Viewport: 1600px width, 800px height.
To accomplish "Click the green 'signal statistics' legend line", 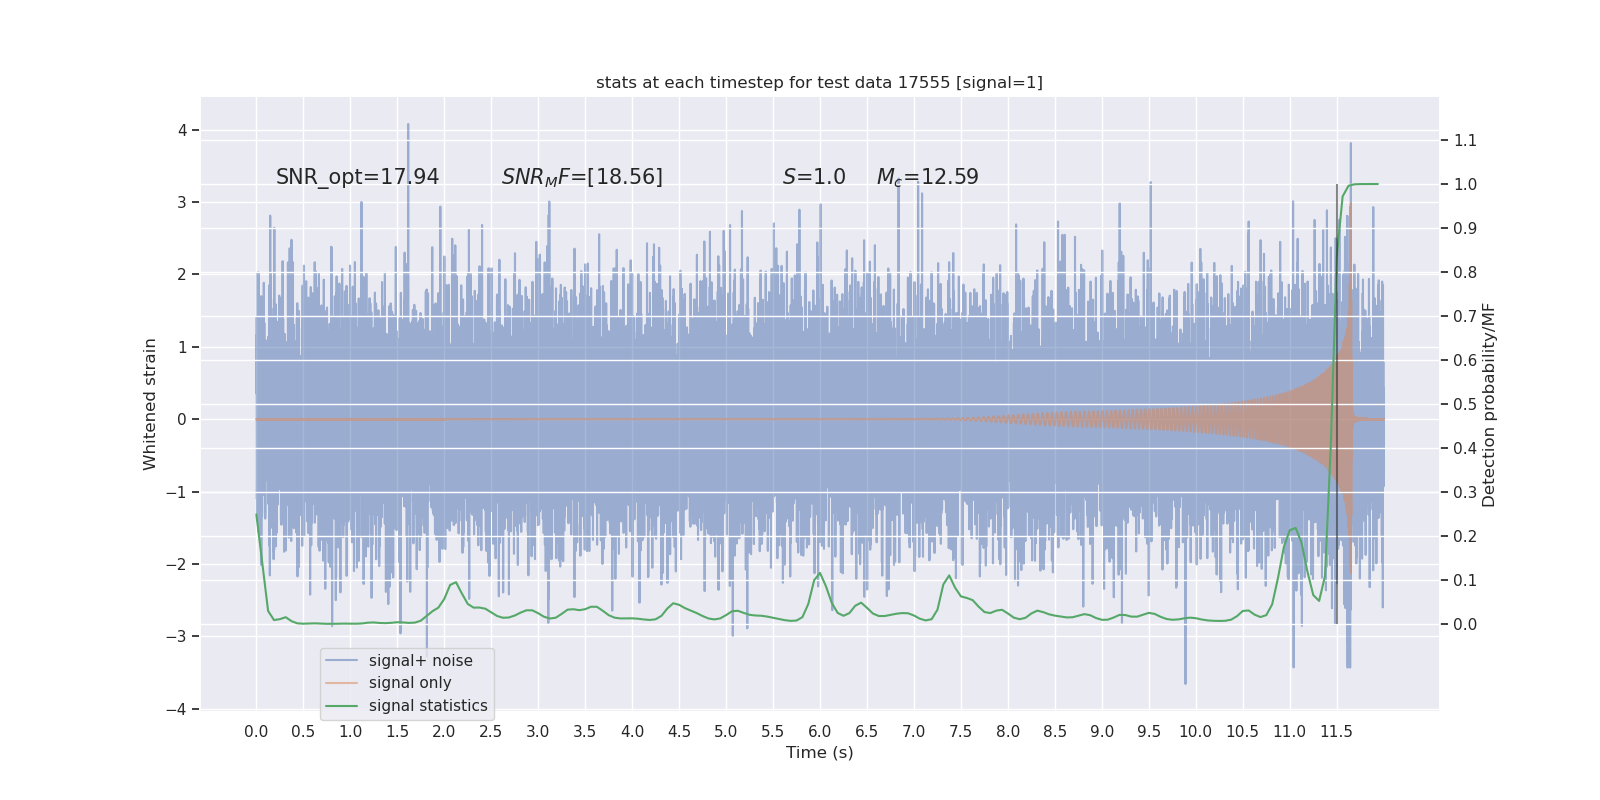I will pyautogui.click(x=341, y=706).
